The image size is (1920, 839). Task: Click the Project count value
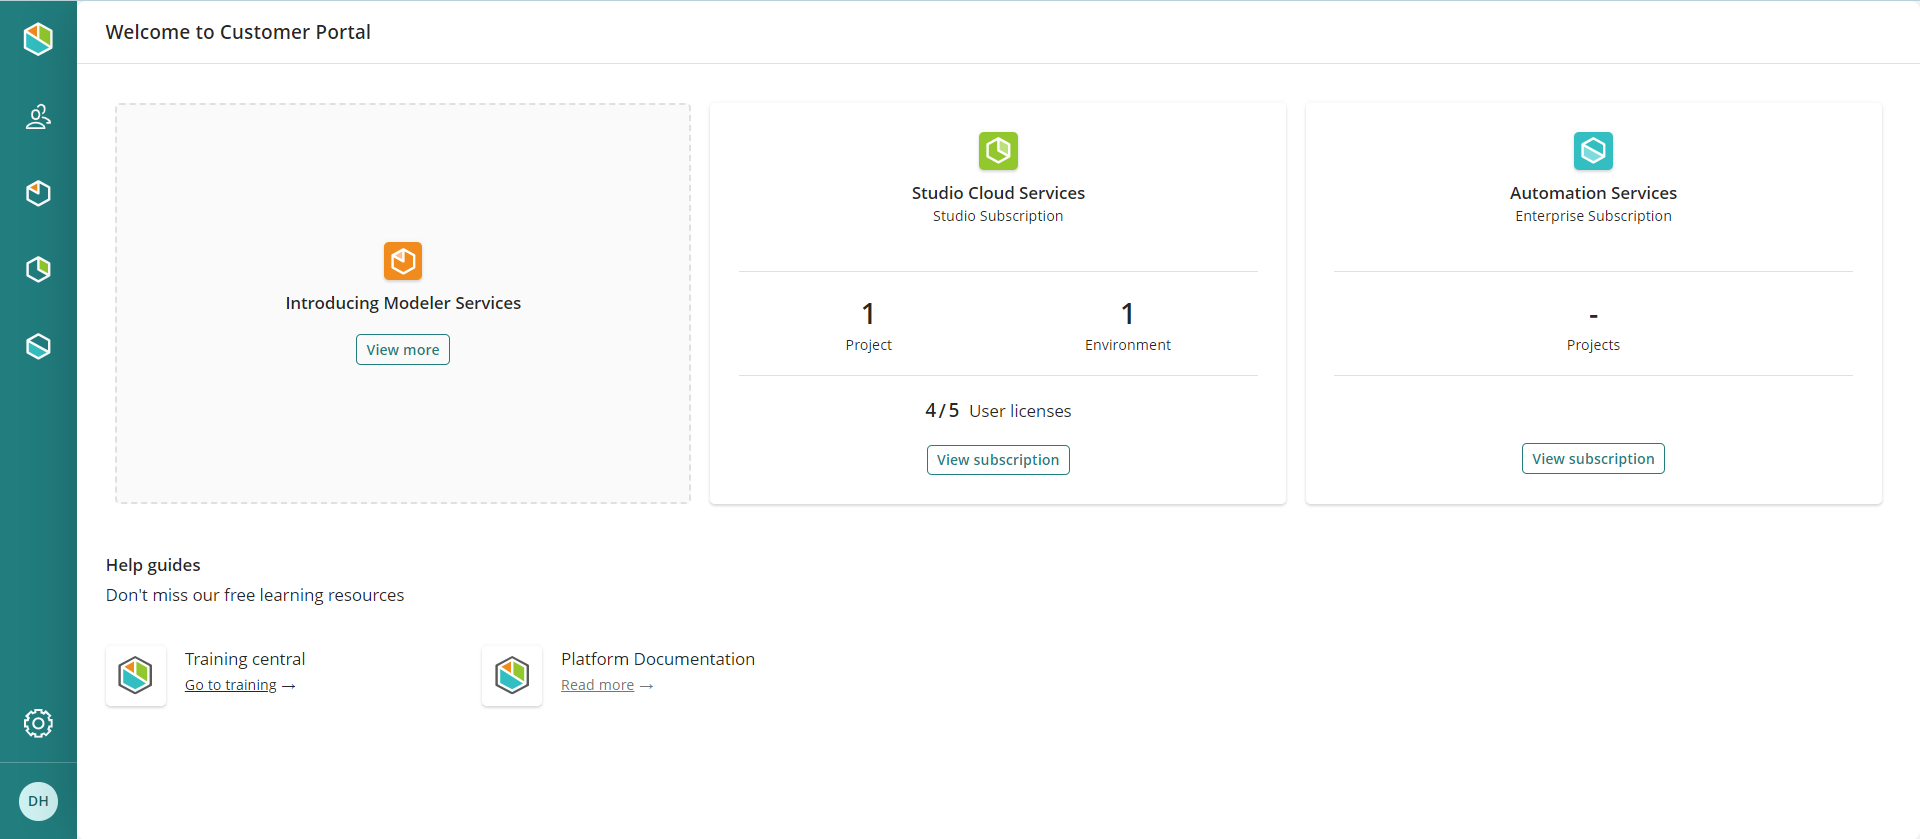point(868,314)
